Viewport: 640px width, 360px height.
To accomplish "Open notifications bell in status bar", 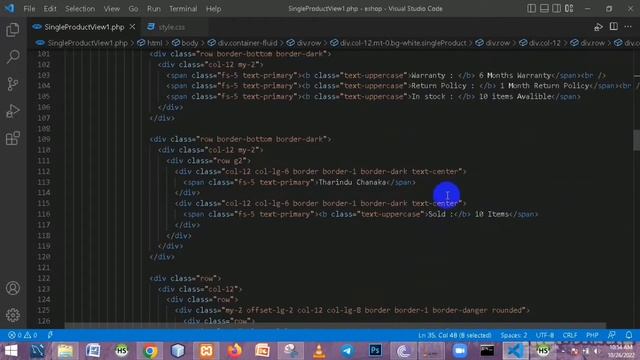I will click(629, 335).
